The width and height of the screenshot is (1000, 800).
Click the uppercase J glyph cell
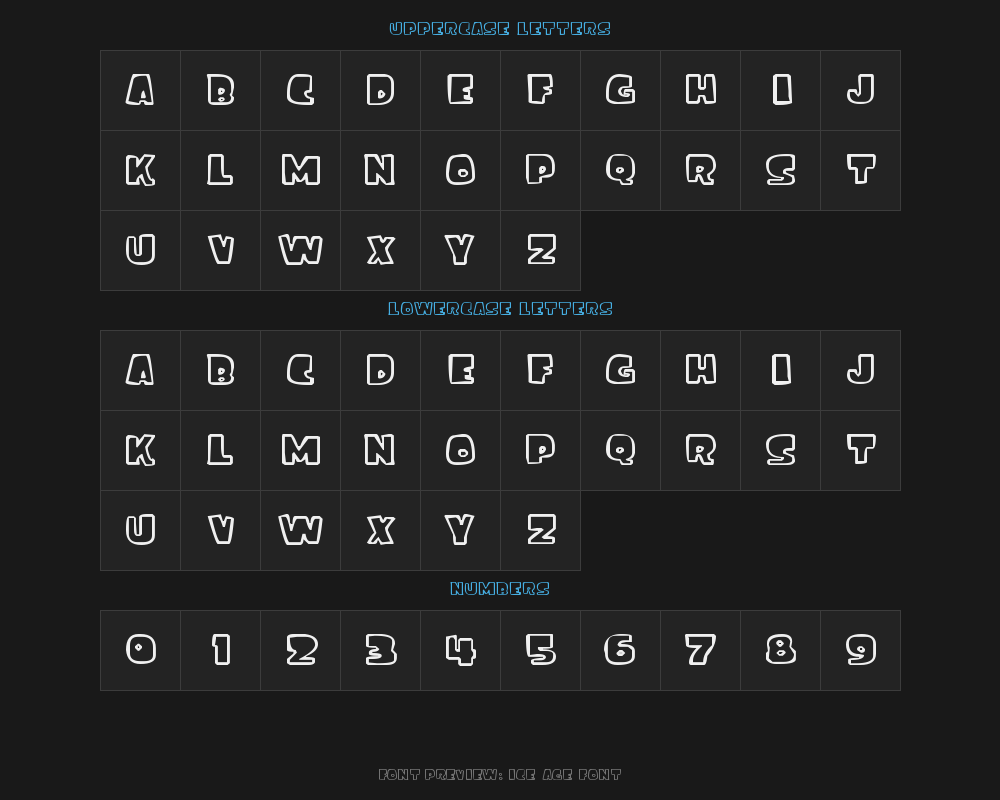860,90
